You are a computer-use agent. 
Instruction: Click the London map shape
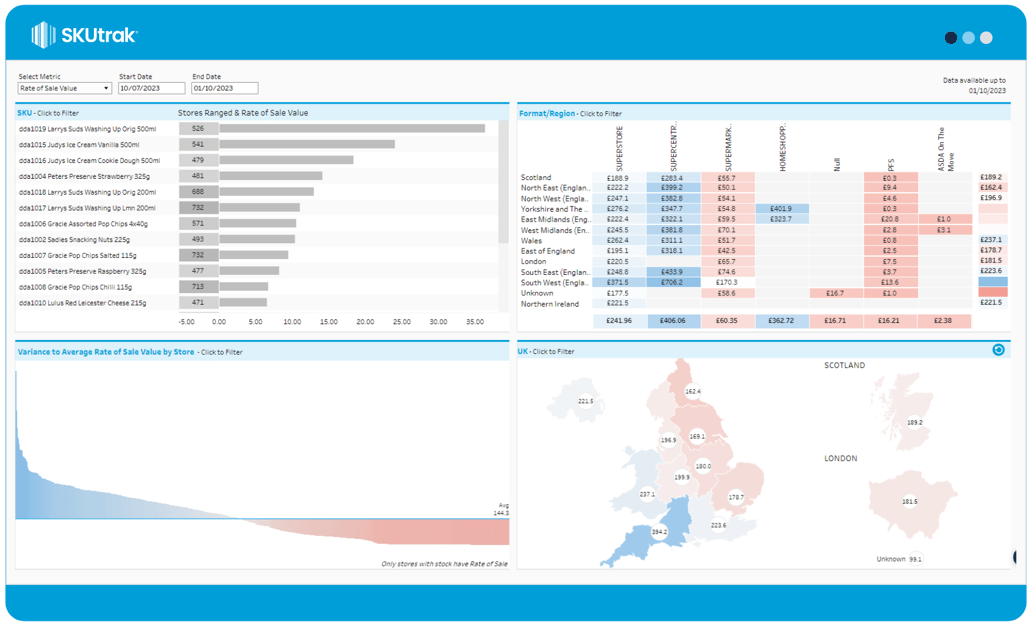(x=909, y=500)
